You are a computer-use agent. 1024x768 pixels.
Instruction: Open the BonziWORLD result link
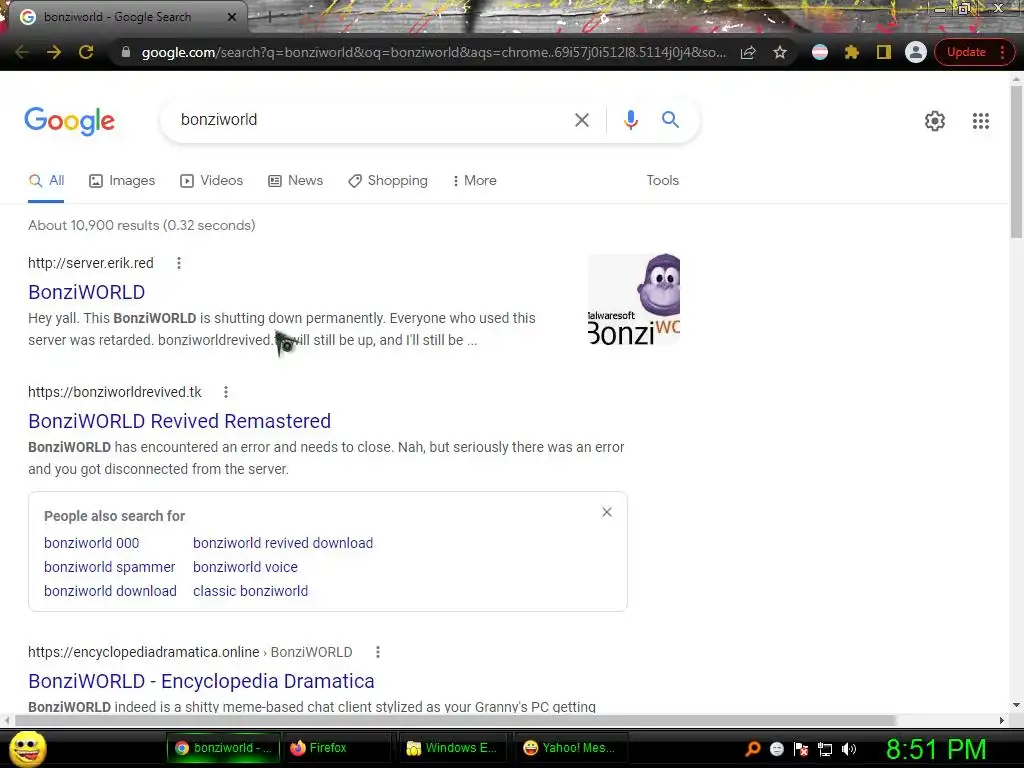(x=86, y=292)
